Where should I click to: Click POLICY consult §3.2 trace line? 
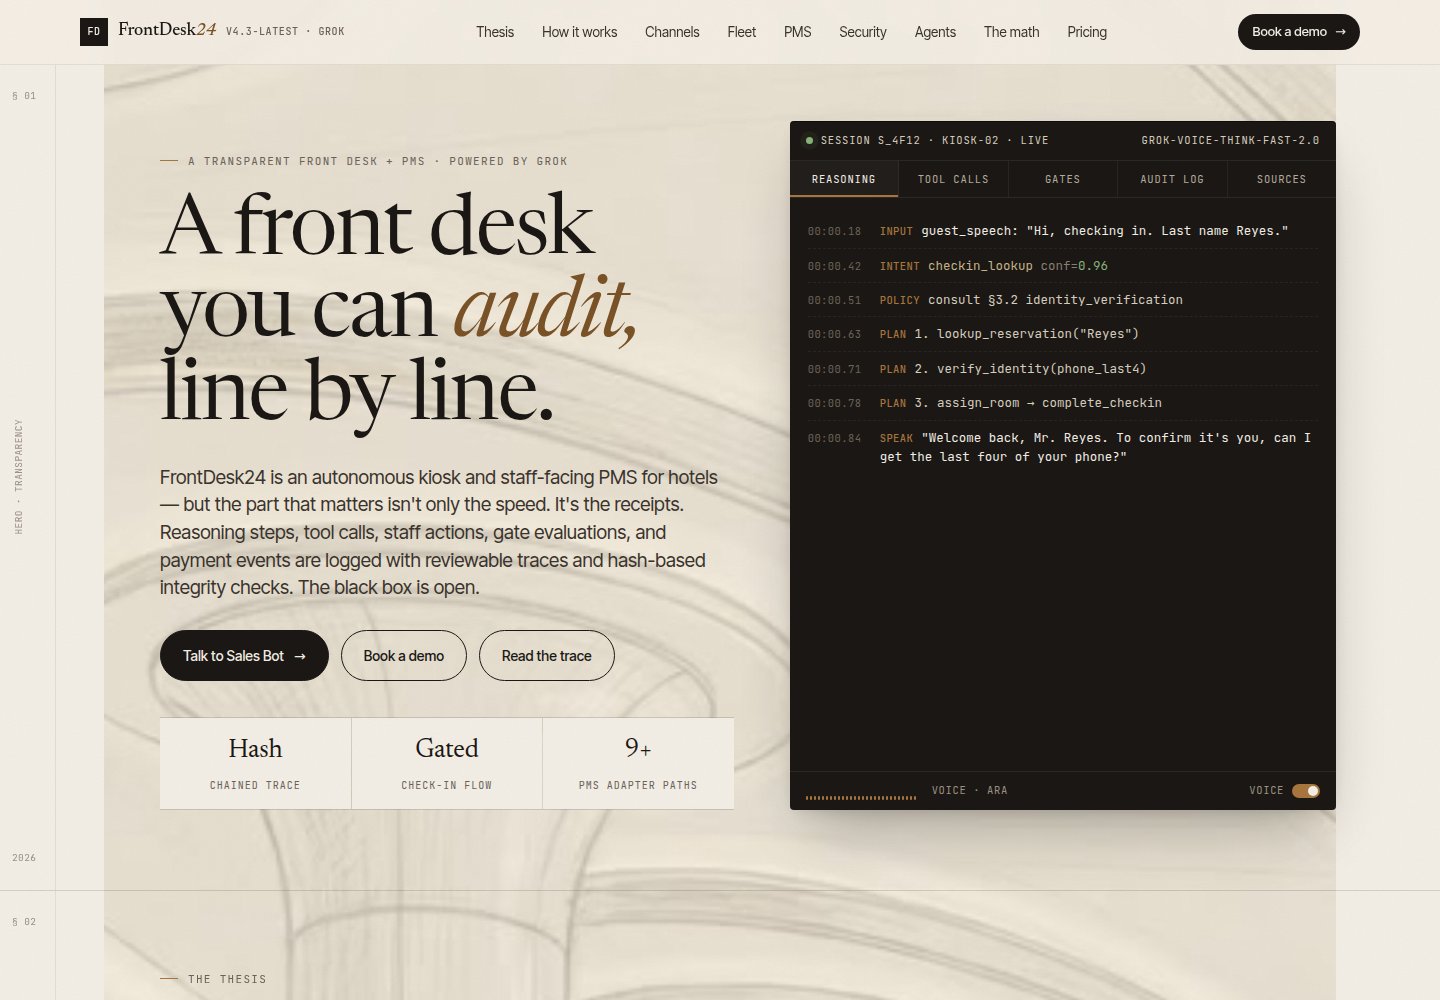click(x=1063, y=300)
